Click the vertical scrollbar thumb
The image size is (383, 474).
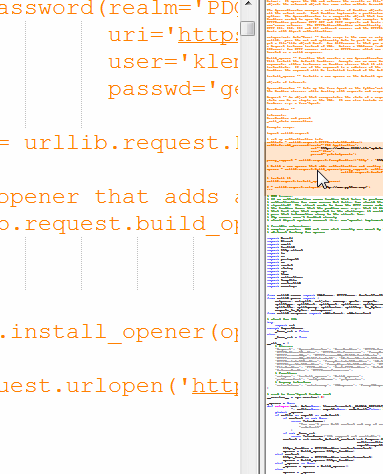[x=248, y=28]
